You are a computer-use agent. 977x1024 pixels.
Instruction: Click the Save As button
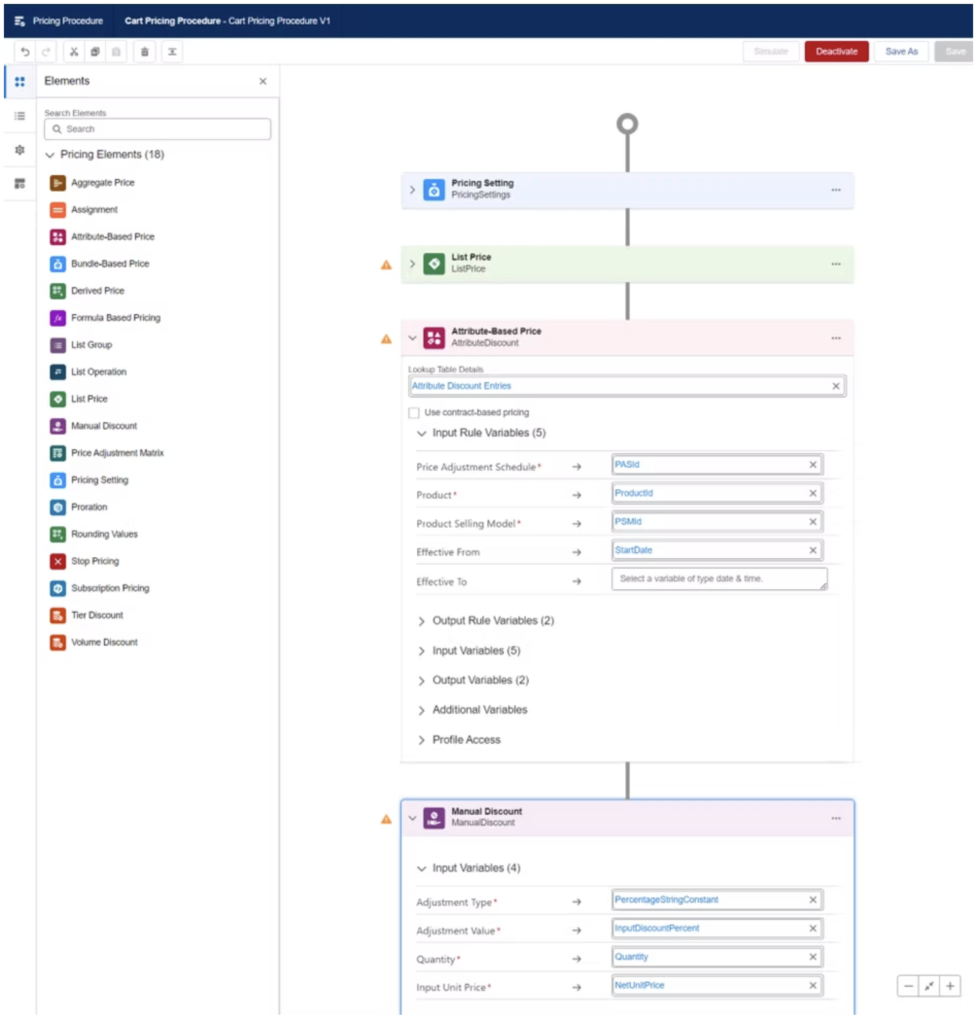[x=901, y=52]
